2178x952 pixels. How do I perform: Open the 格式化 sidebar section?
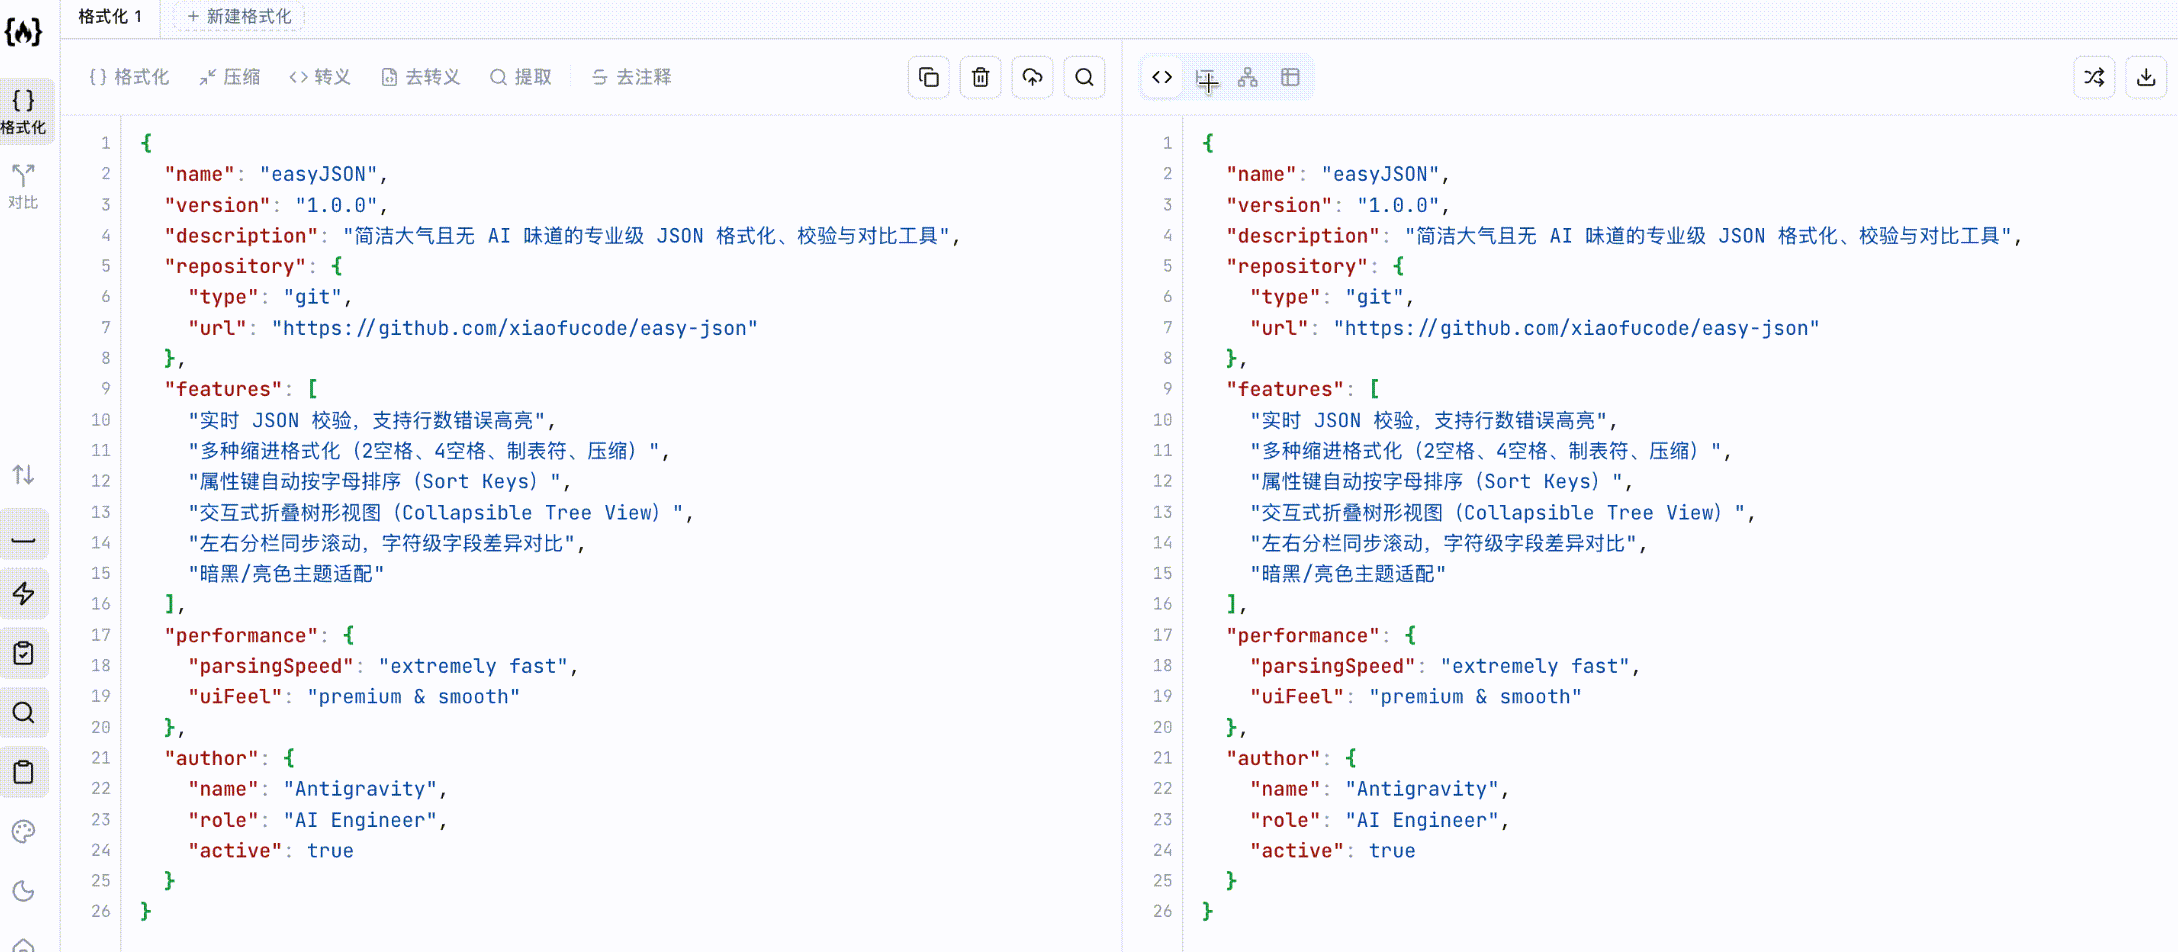pos(24,111)
